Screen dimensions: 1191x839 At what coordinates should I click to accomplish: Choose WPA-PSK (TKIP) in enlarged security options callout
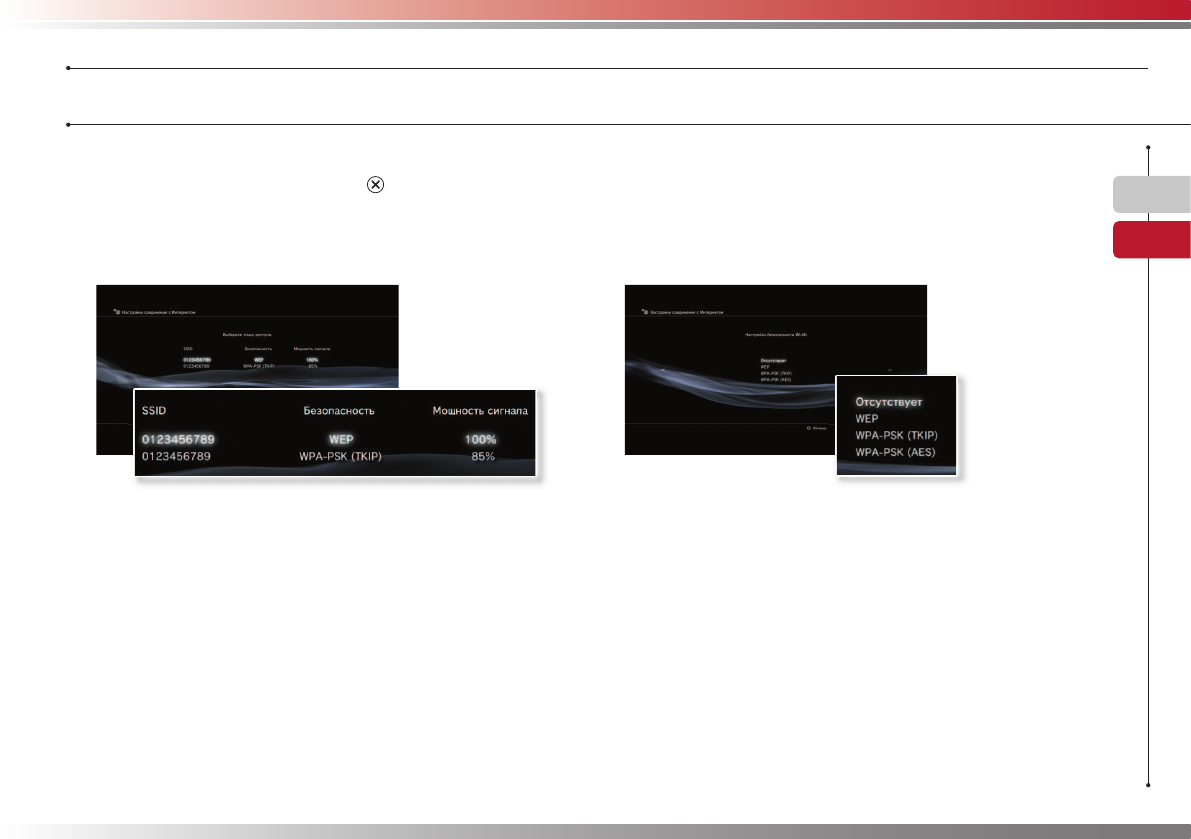[x=897, y=436]
